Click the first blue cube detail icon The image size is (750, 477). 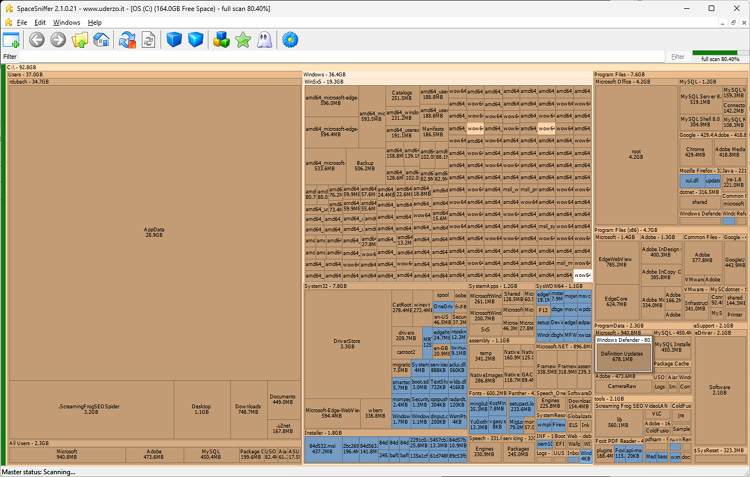174,40
